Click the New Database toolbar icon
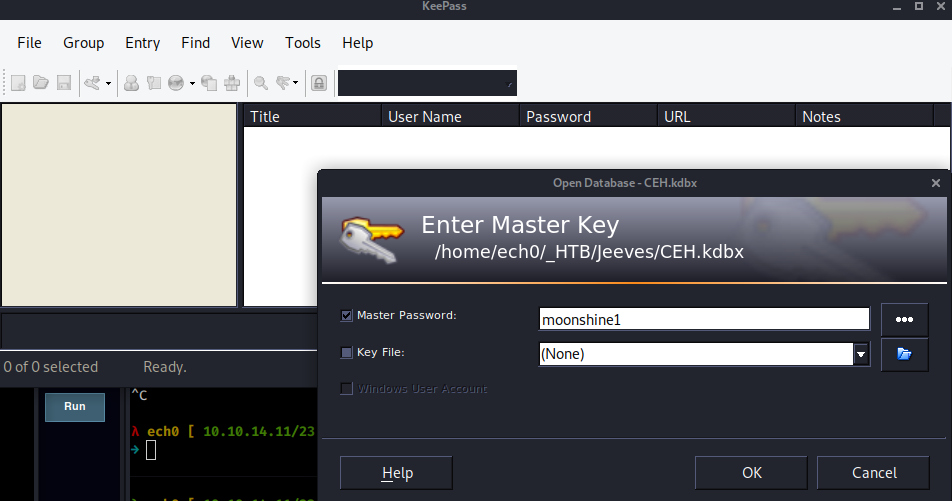Image resolution: width=952 pixels, height=501 pixels. pos(18,83)
